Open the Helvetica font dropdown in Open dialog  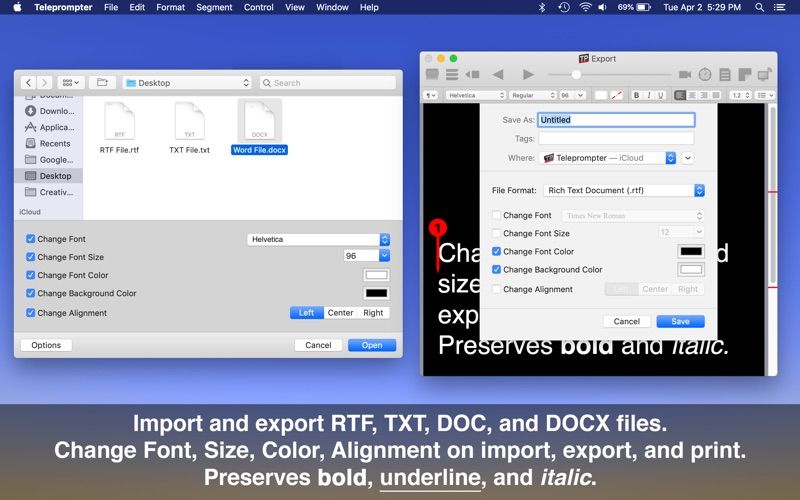point(319,239)
